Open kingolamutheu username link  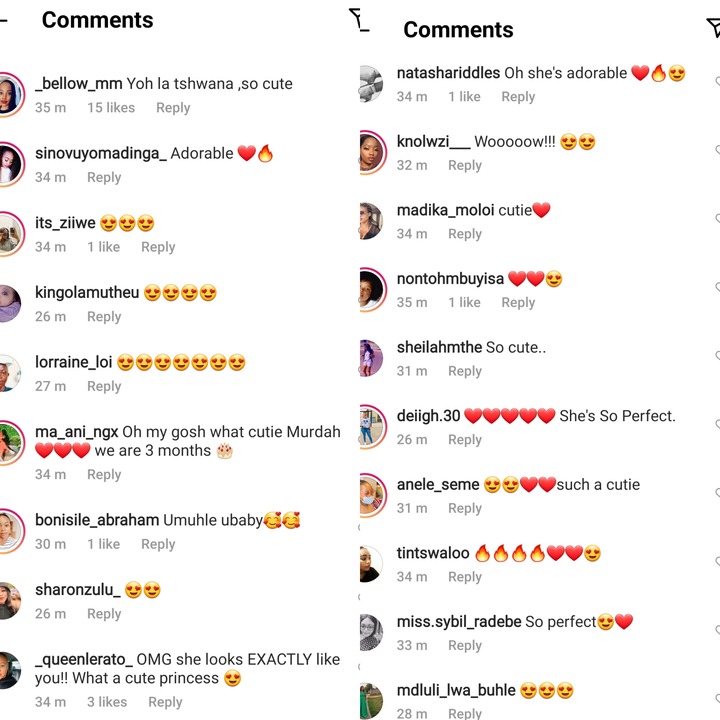coord(87,292)
